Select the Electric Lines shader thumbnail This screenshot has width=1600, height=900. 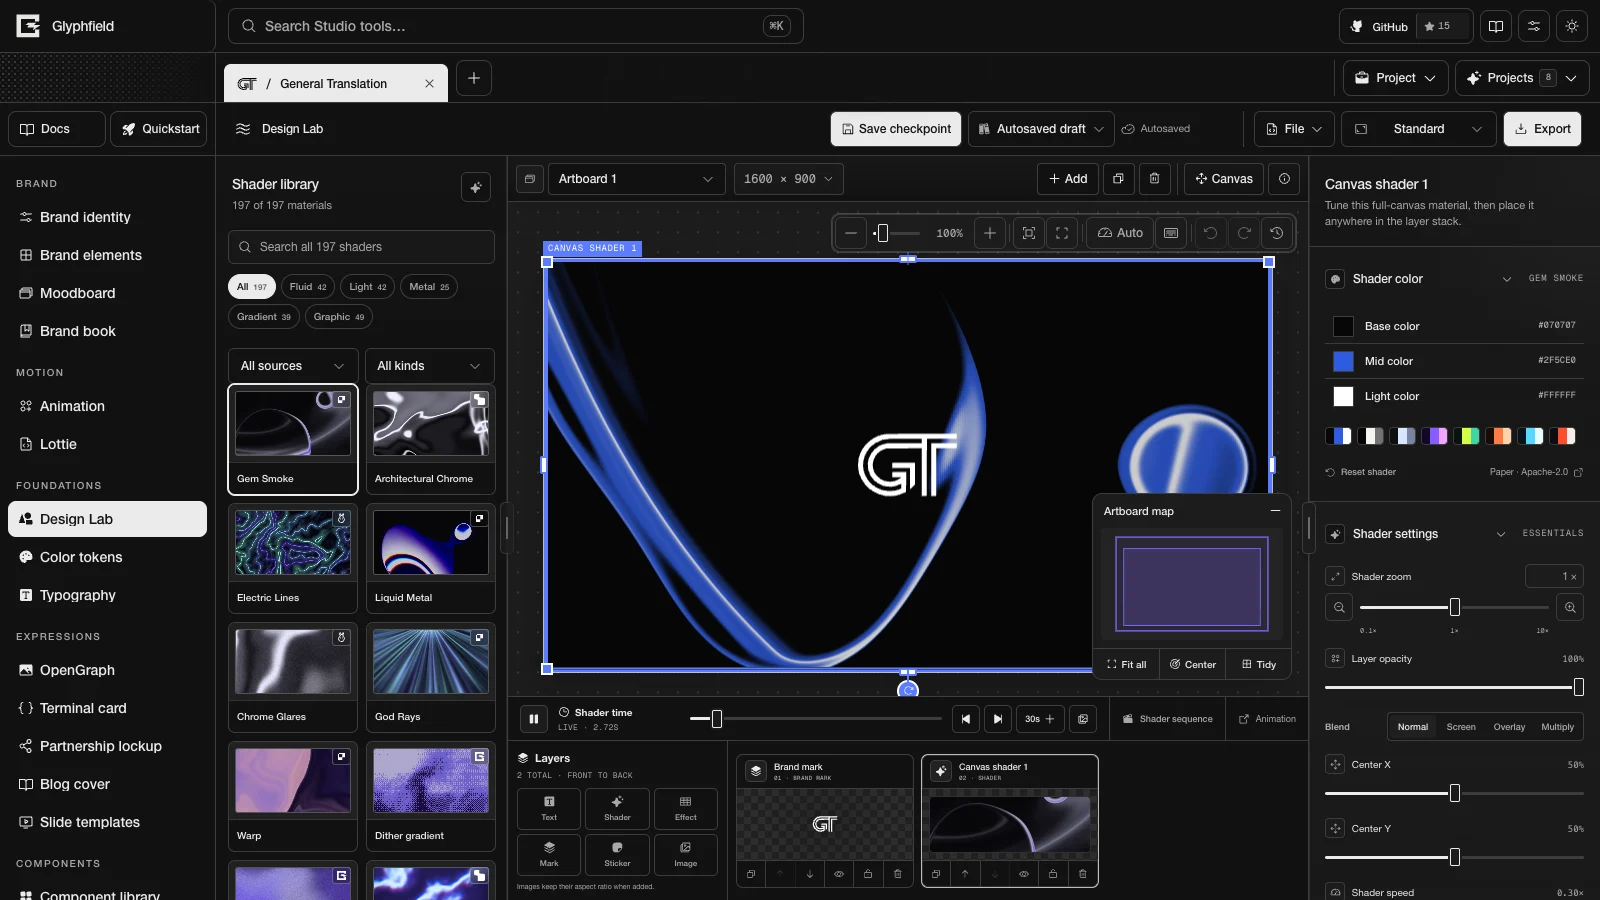293,544
